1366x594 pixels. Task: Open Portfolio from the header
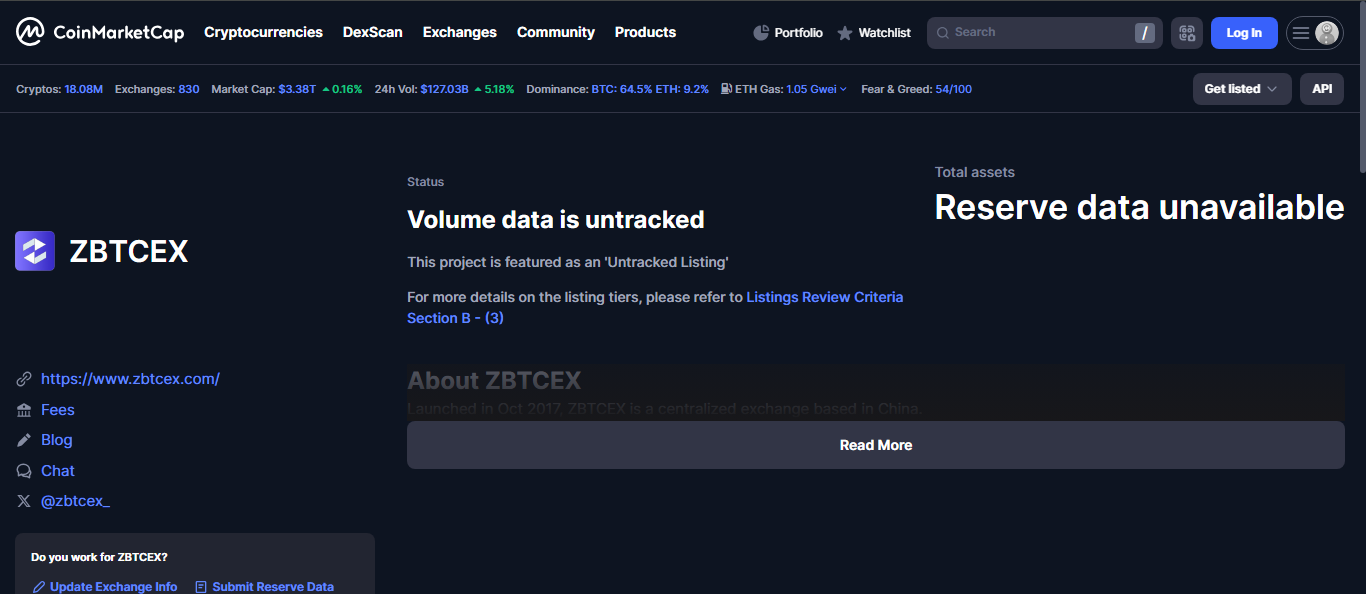click(788, 33)
